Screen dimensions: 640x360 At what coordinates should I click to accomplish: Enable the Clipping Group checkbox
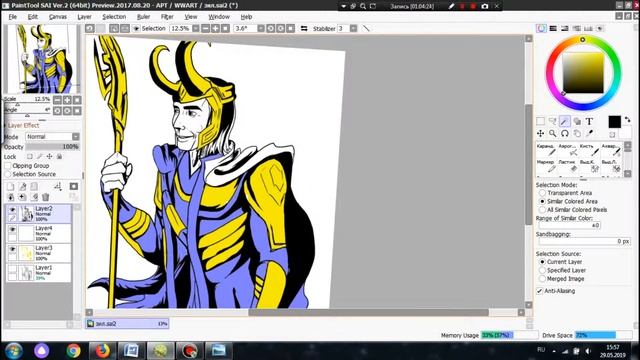(8, 166)
